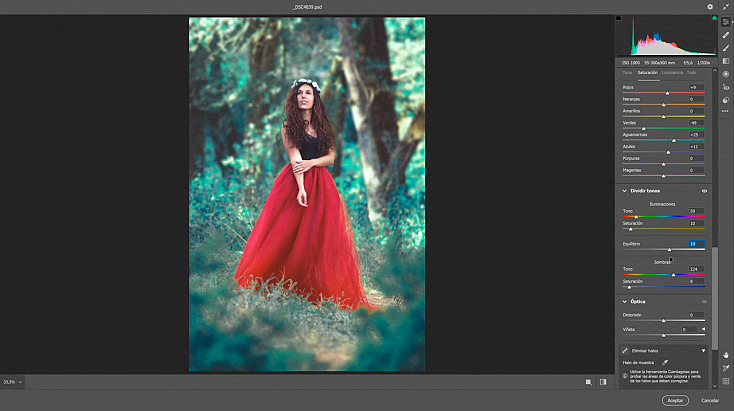Collapse the Eliminar halos sub-panel
The image size is (734, 411).
pos(703,351)
